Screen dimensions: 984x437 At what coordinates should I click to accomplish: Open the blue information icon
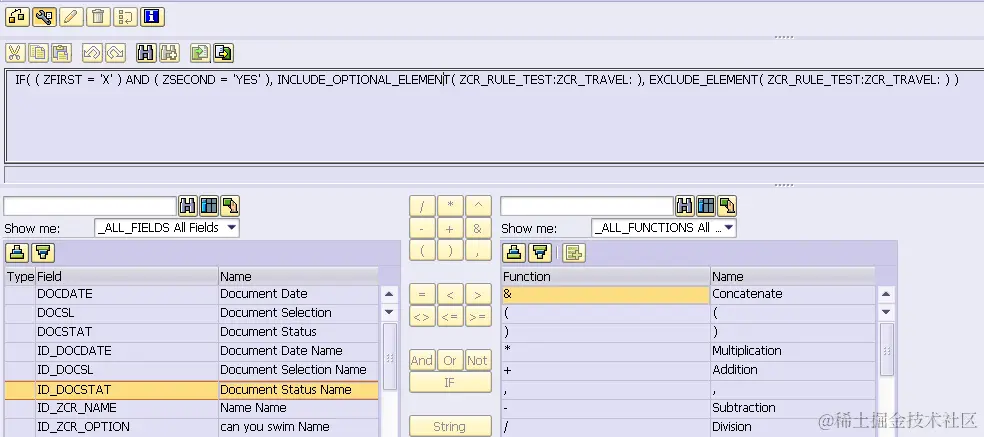(x=152, y=17)
